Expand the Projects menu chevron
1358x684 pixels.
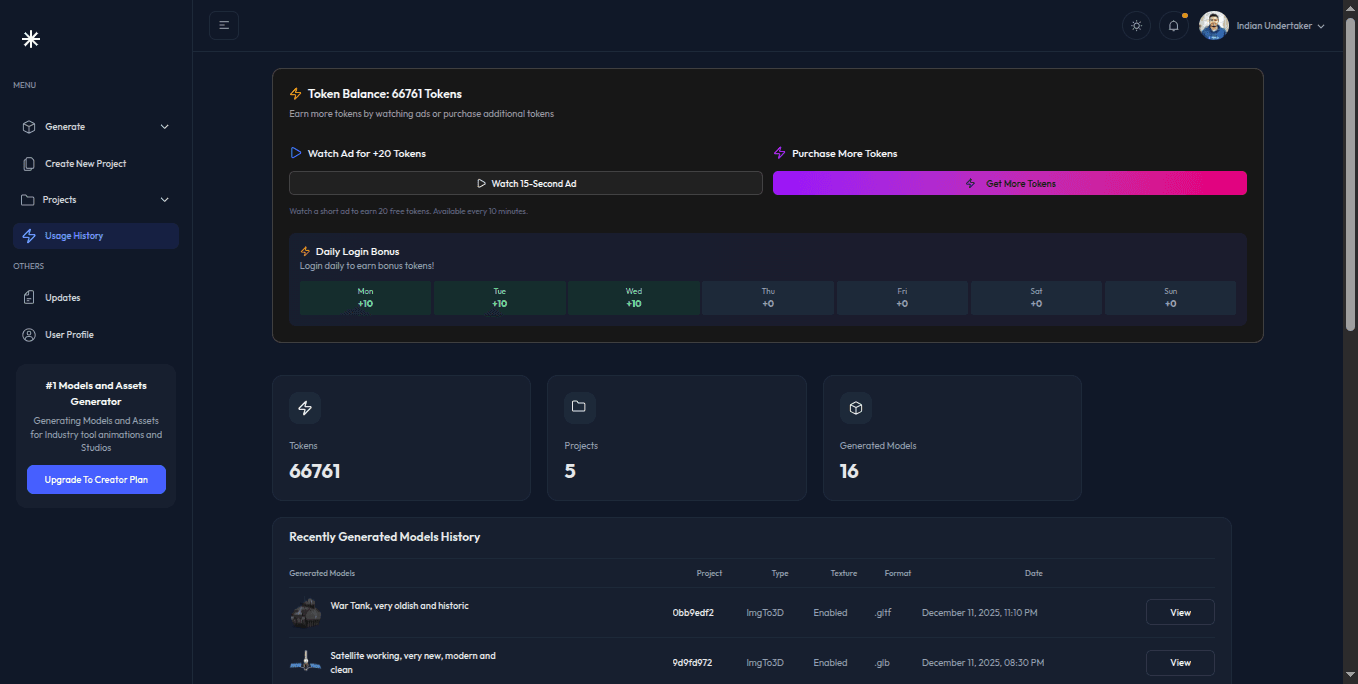pyautogui.click(x=165, y=200)
